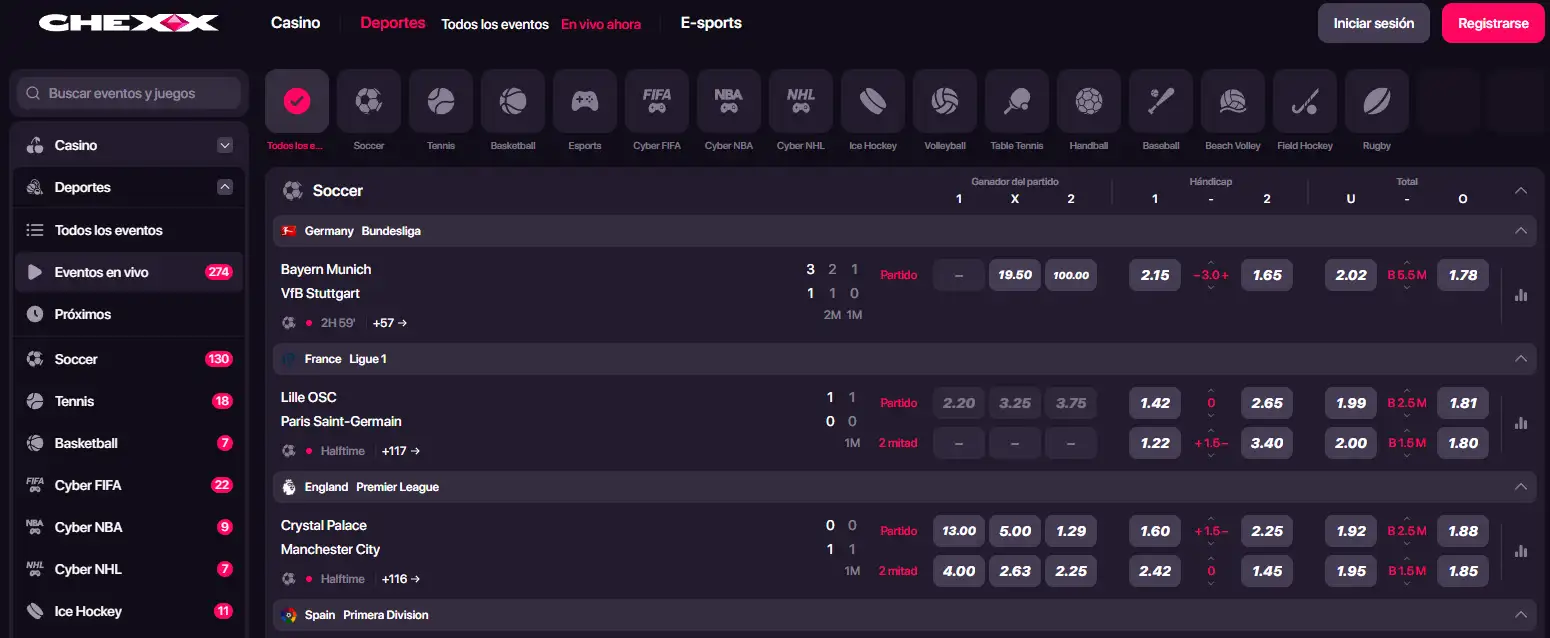
Task: Open the E-sports top navigation tab
Action: (711, 22)
